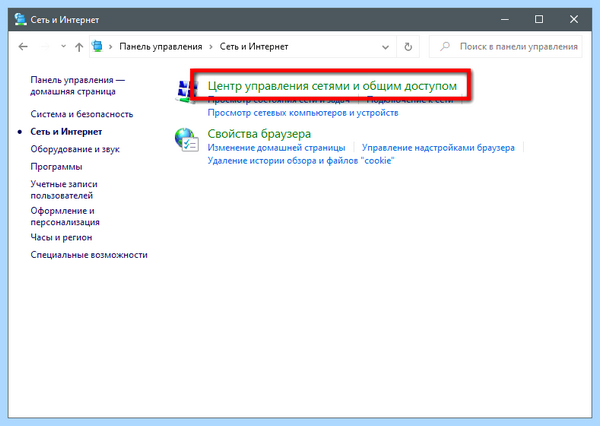
Task: Click the browser properties globe icon
Action: [186, 140]
